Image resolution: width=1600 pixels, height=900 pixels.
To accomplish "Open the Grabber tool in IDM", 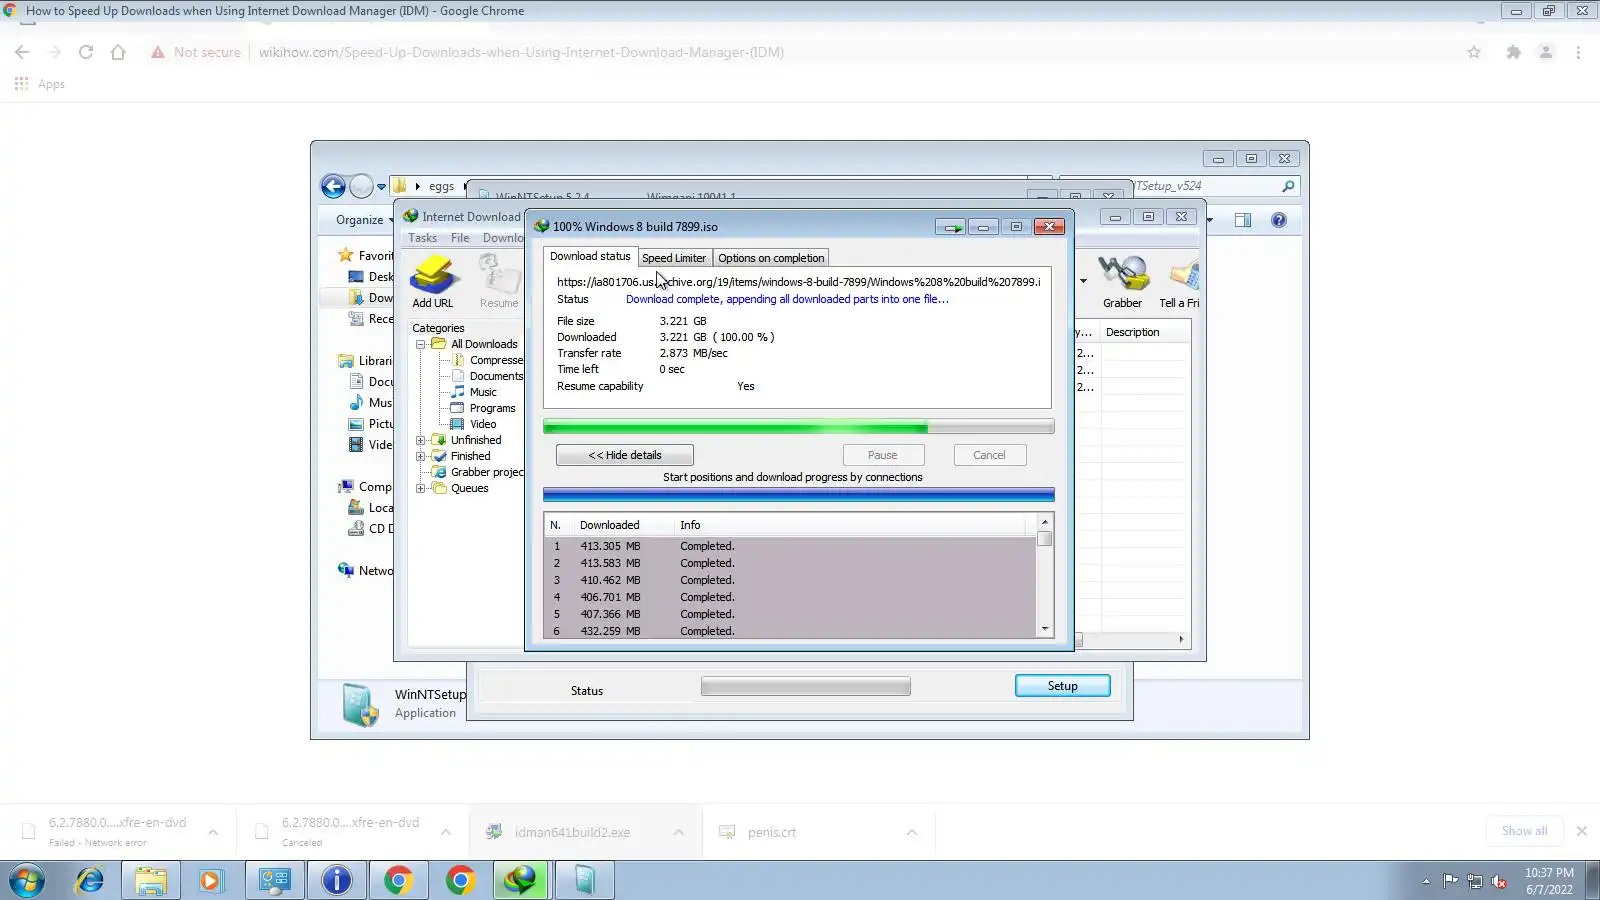I will pyautogui.click(x=1122, y=281).
